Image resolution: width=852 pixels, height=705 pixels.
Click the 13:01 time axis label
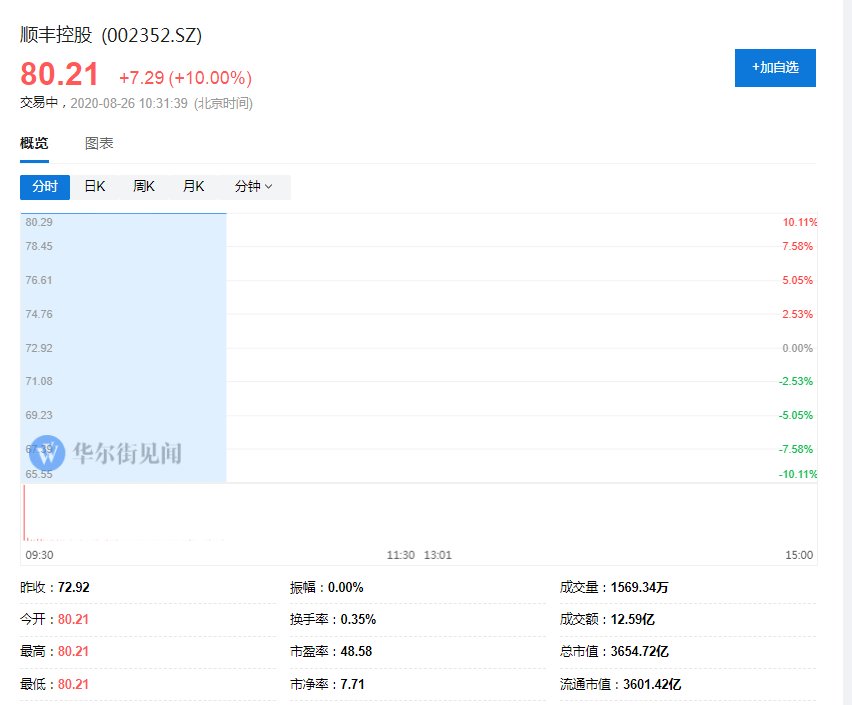click(438, 555)
